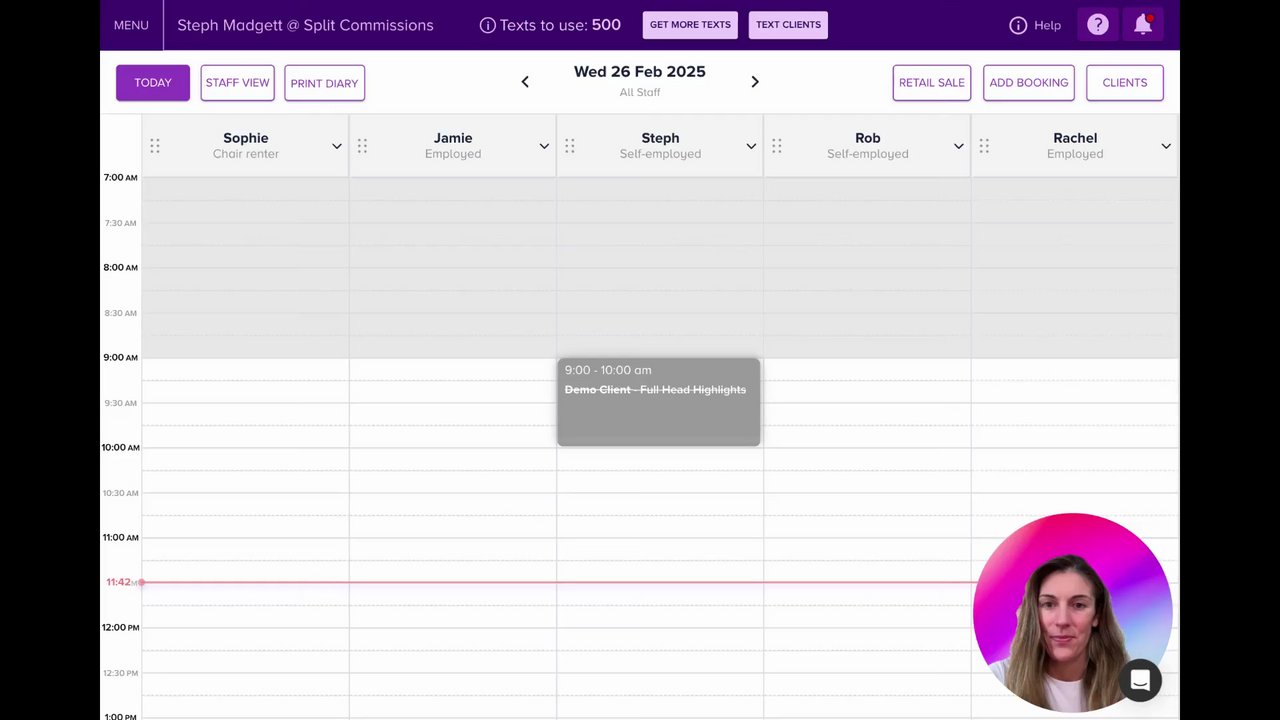
Task: Click the Get More Texts button
Action: click(x=690, y=25)
